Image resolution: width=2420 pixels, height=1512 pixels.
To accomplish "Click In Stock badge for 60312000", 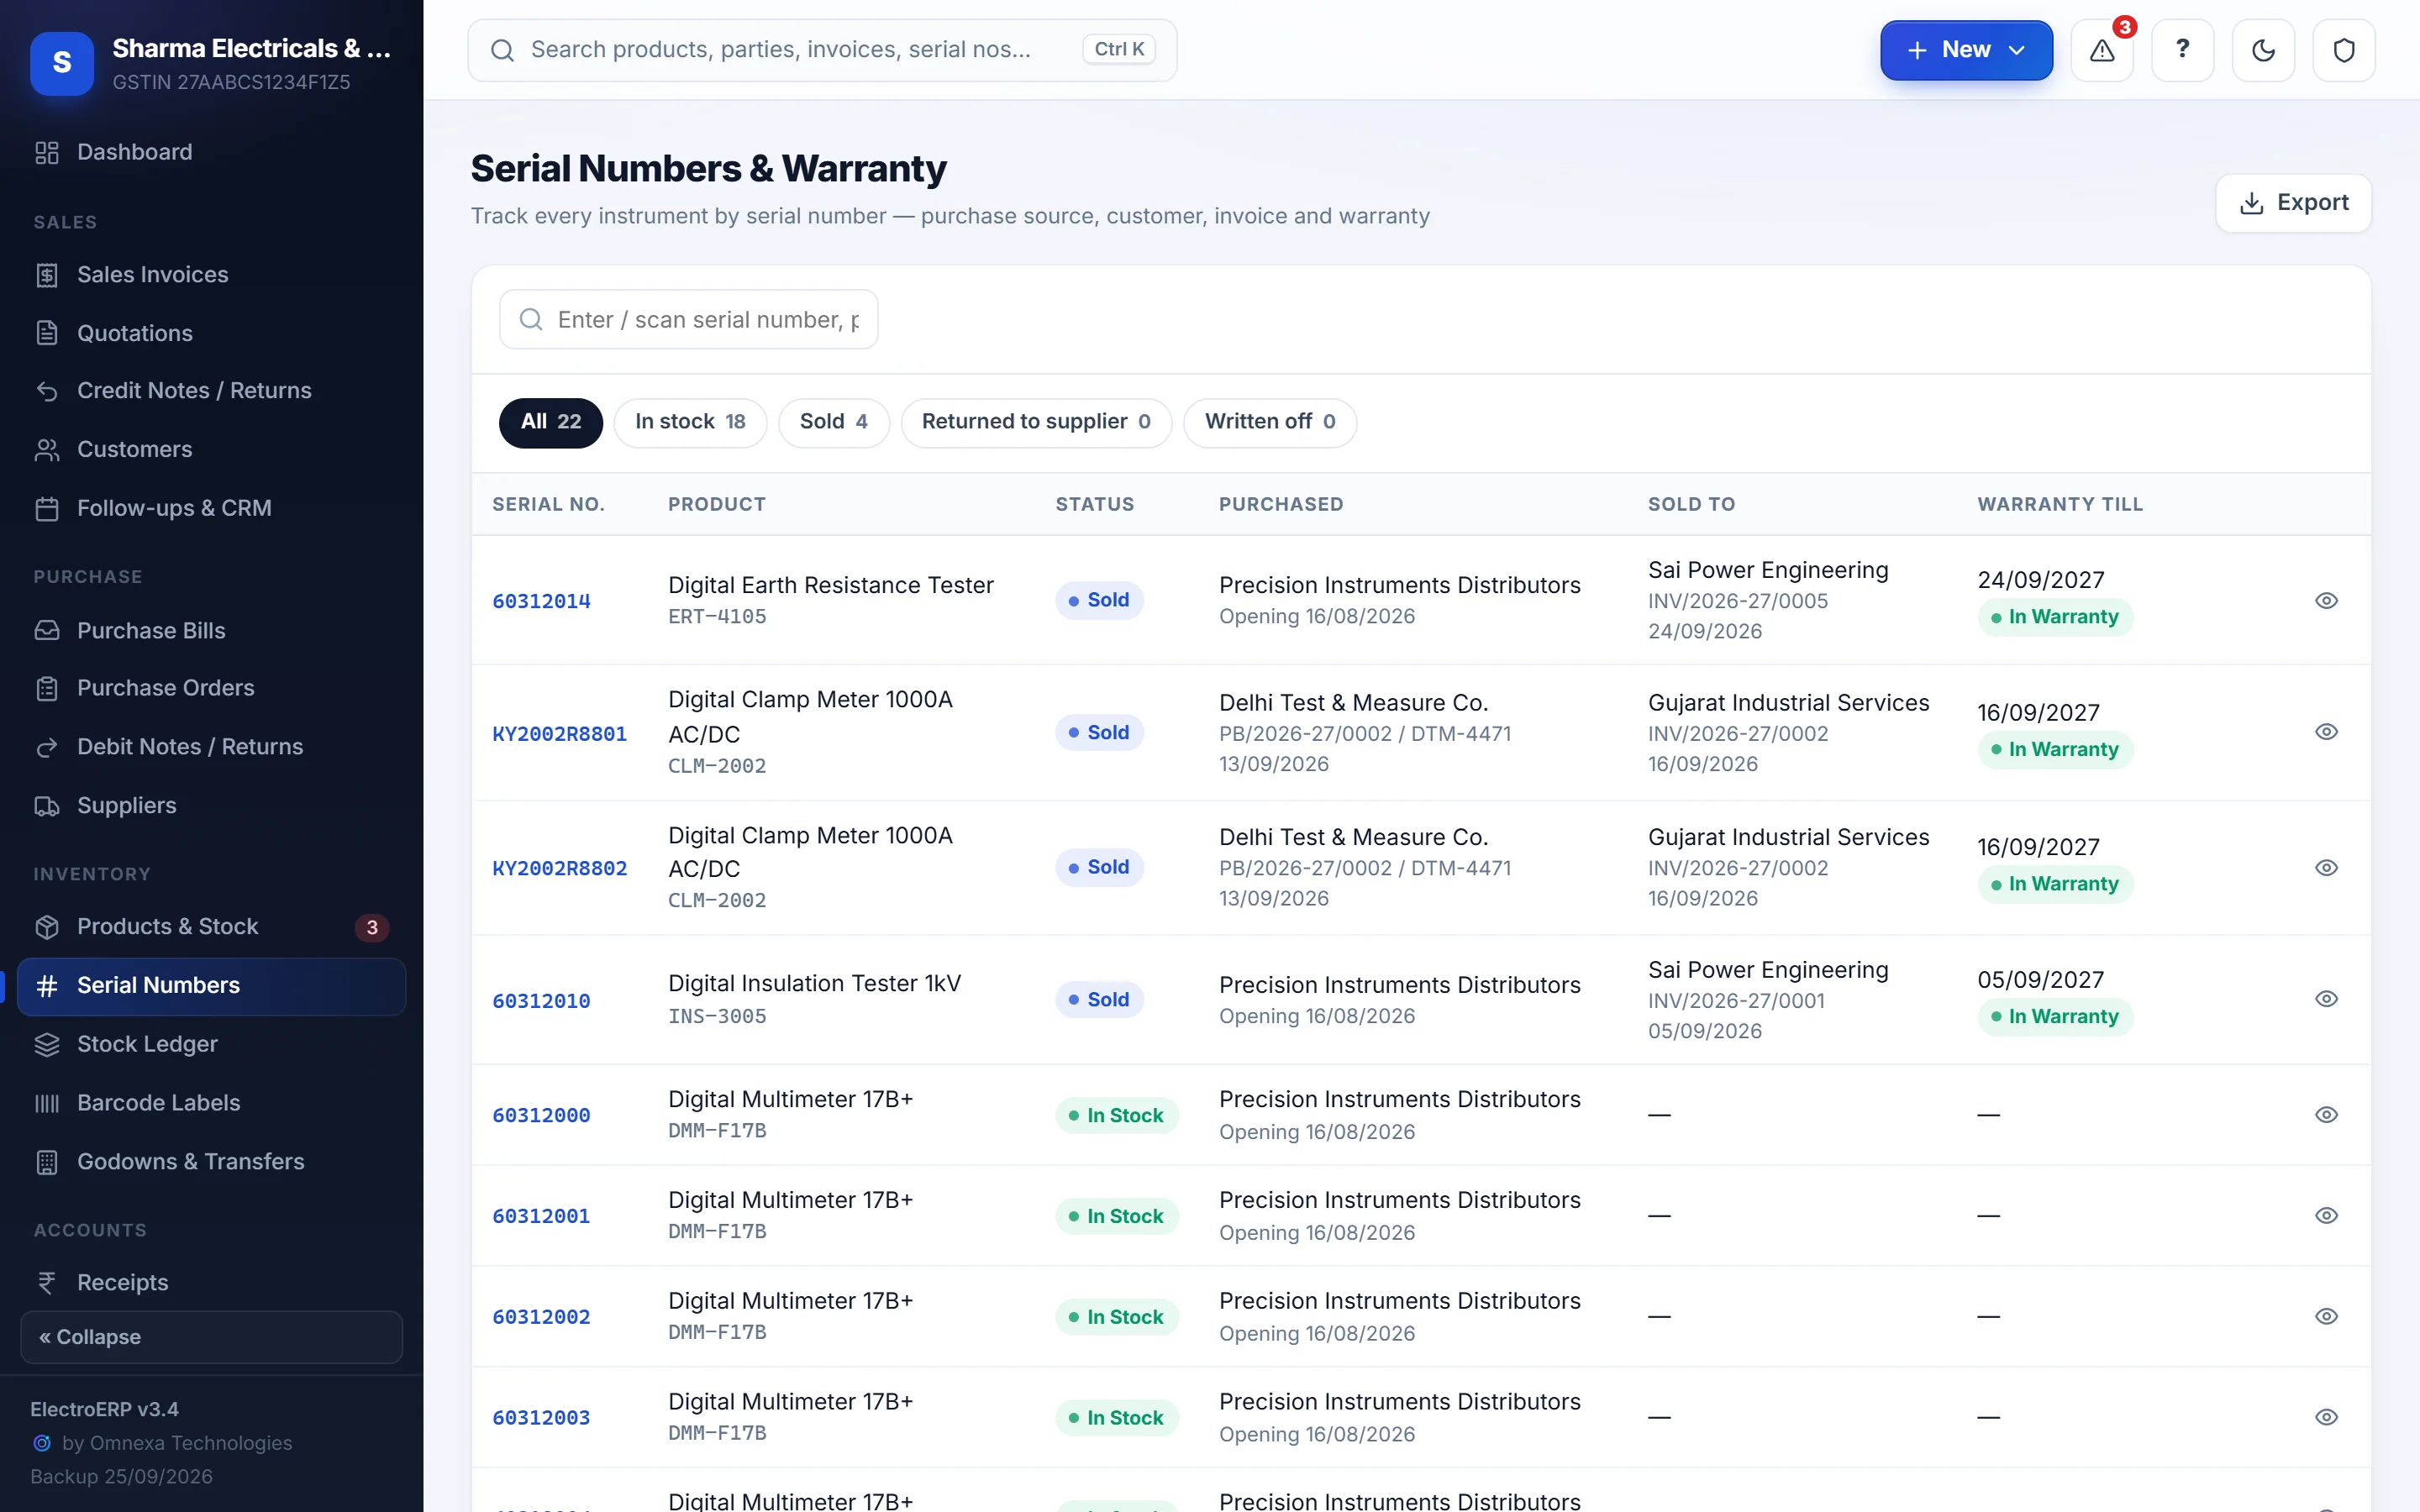I will tap(1116, 1115).
